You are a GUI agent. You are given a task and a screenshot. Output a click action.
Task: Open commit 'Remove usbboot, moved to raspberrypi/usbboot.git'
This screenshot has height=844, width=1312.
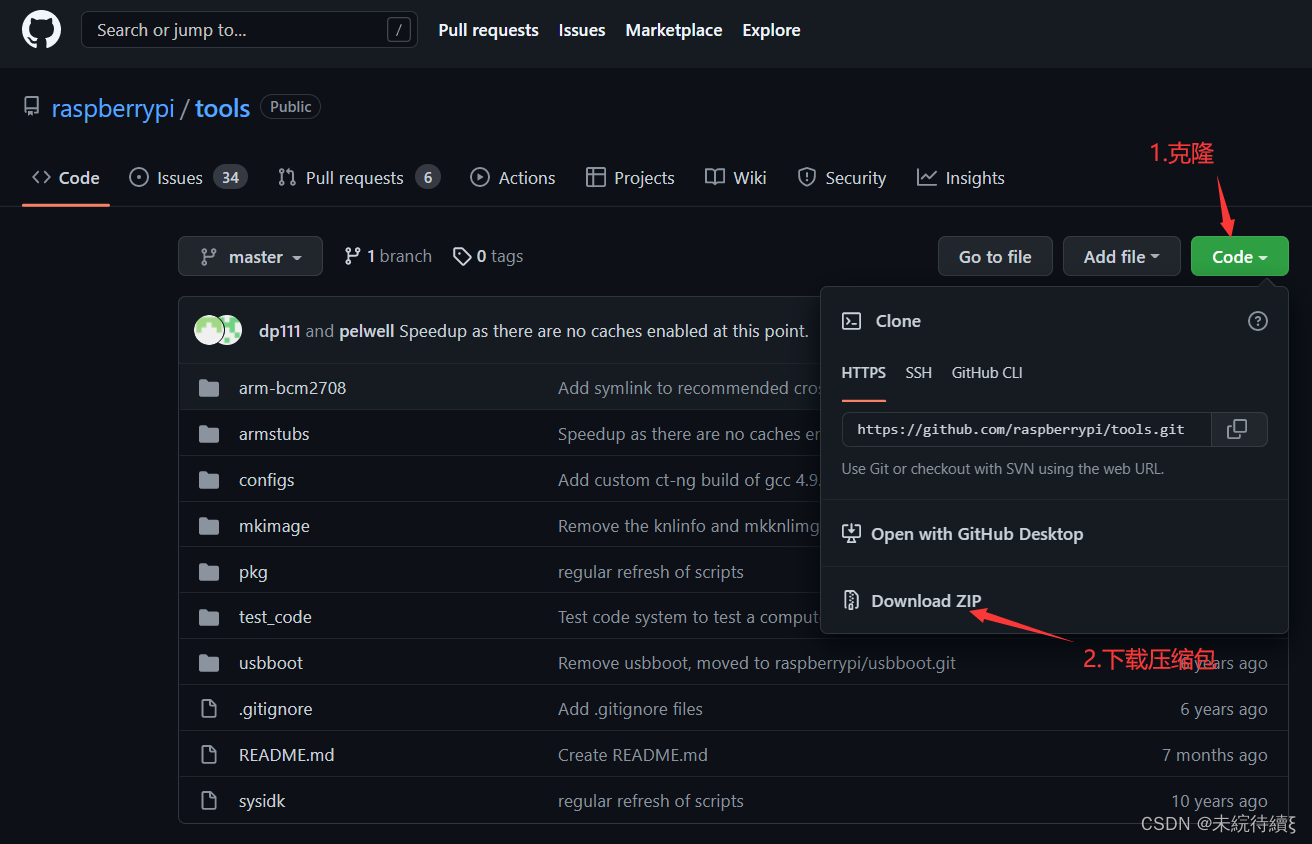point(757,663)
